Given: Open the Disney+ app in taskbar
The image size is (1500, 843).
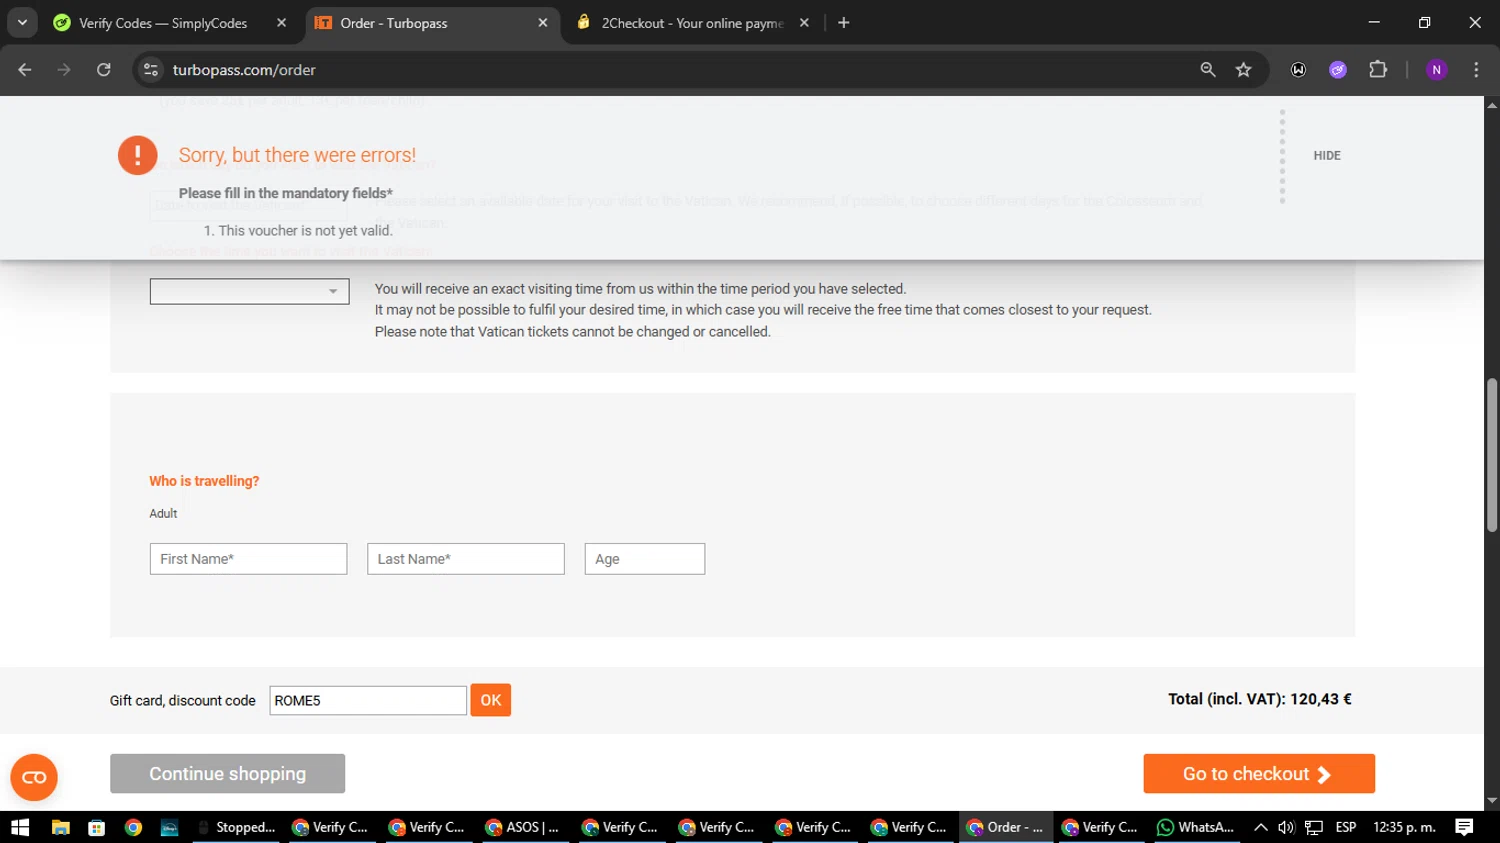Looking at the screenshot, I should [169, 827].
